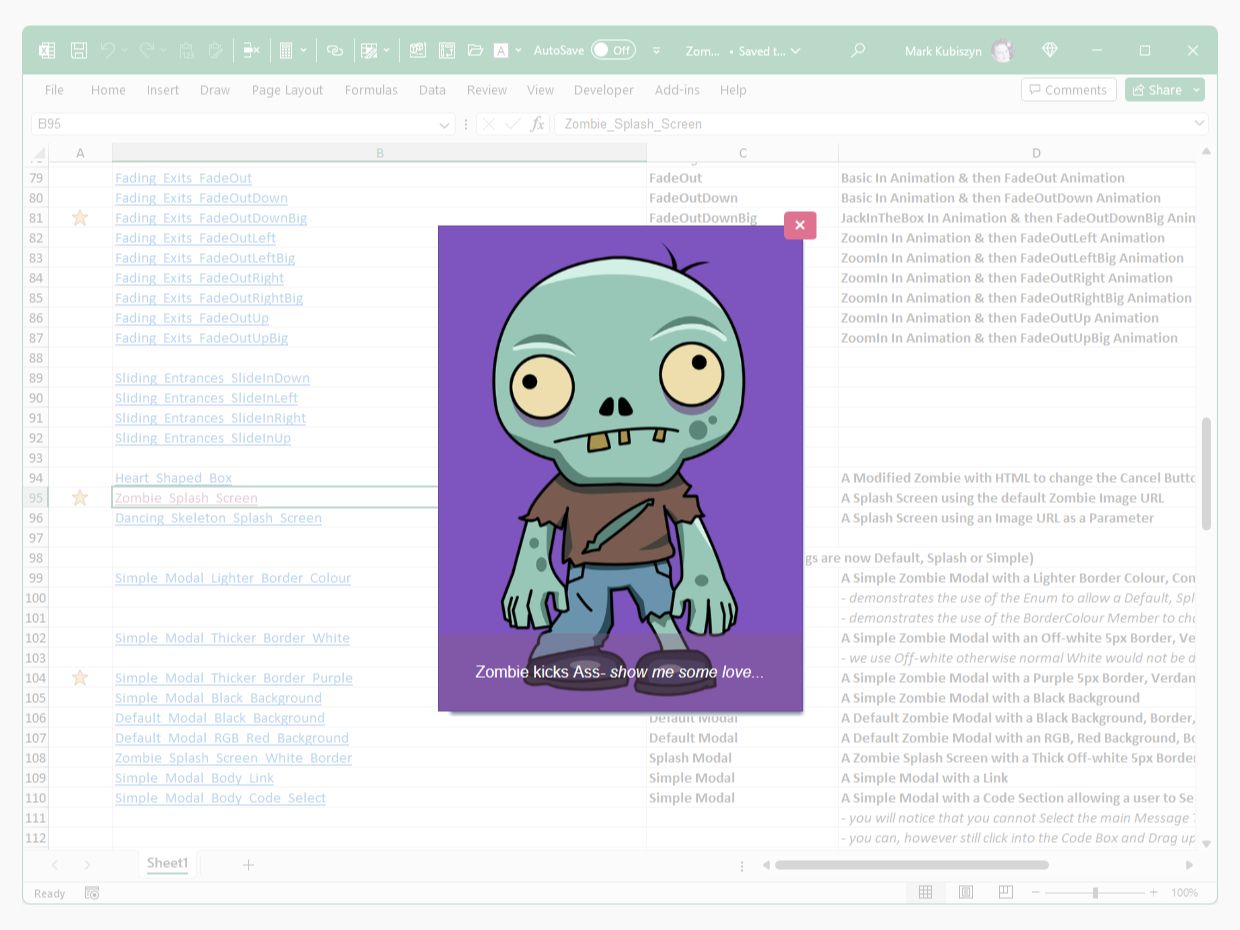Image resolution: width=1240 pixels, height=930 pixels.
Task: Click the link chain icon in toolbar
Action: point(335,50)
